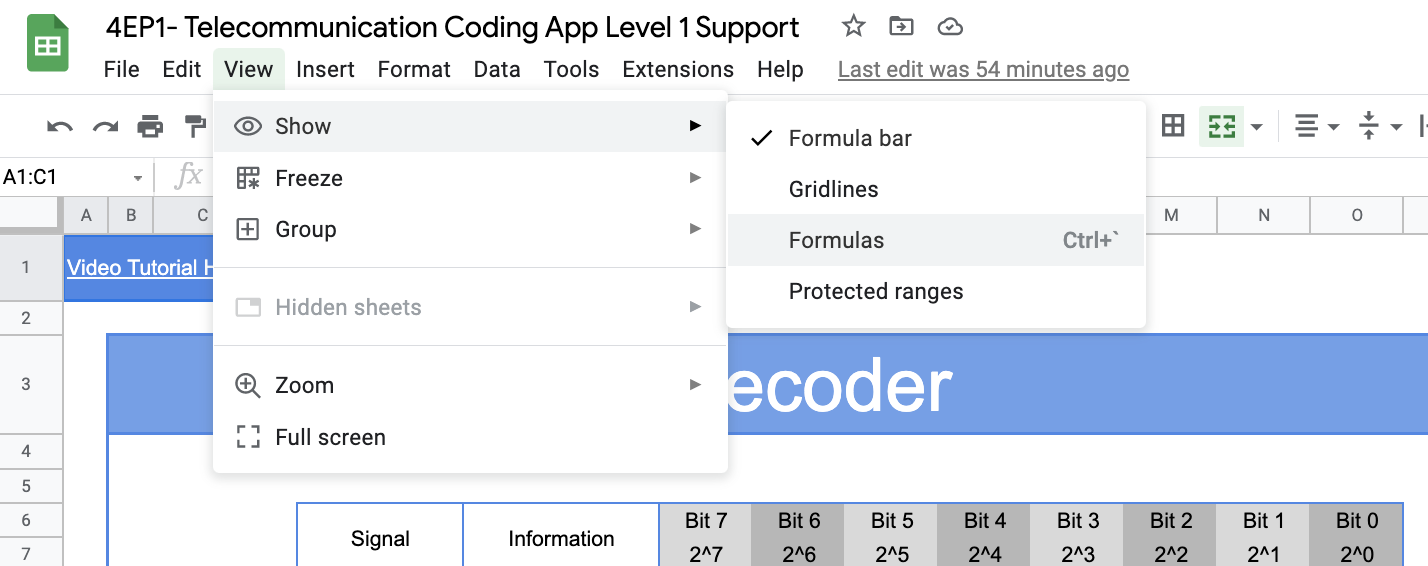
Task: Uncheck Formula bar in Show submenu
Action: point(850,138)
